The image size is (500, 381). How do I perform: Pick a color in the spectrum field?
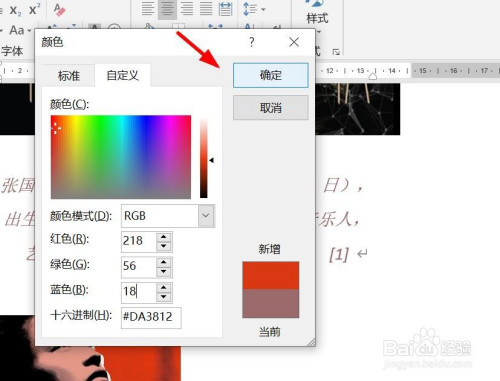[x=121, y=157]
